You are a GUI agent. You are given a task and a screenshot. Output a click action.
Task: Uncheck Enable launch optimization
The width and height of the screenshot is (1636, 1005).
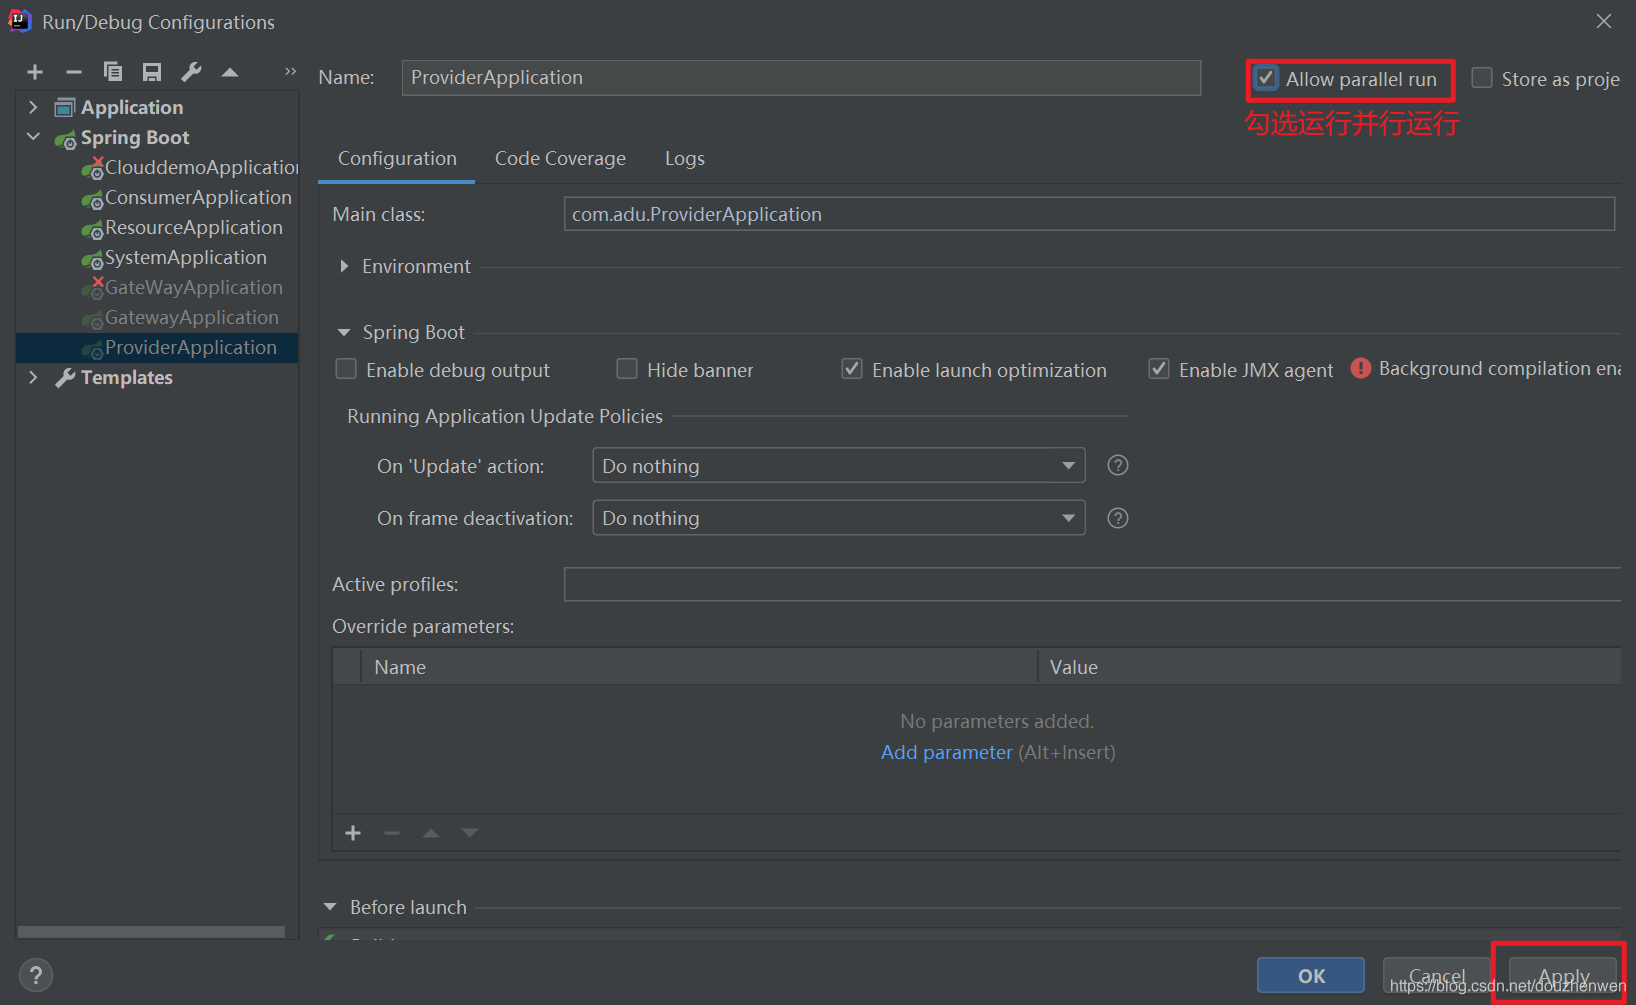[x=852, y=369]
